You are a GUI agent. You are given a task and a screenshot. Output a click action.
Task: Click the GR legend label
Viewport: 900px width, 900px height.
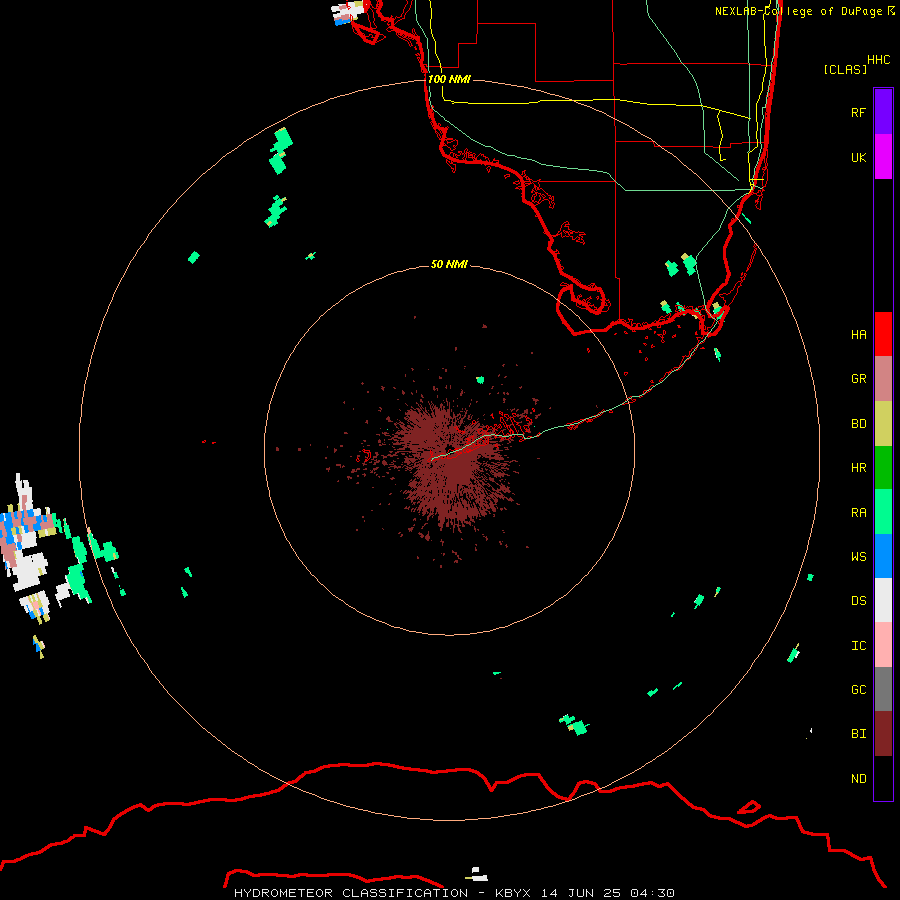[858, 379]
